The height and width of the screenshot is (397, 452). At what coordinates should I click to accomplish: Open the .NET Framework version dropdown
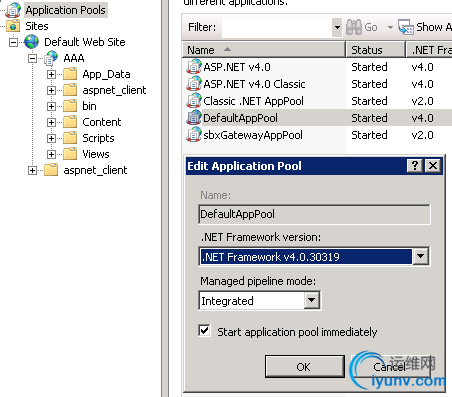tap(421, 256)
